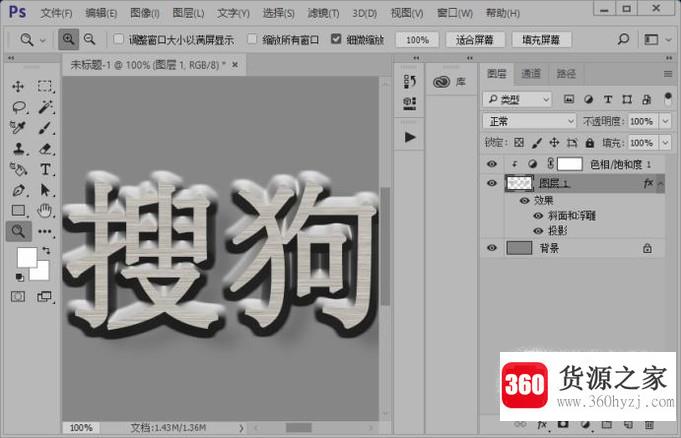Select the Rectangular Marquee tool
The image size is (681, 438).
click(x=45, y=86)
